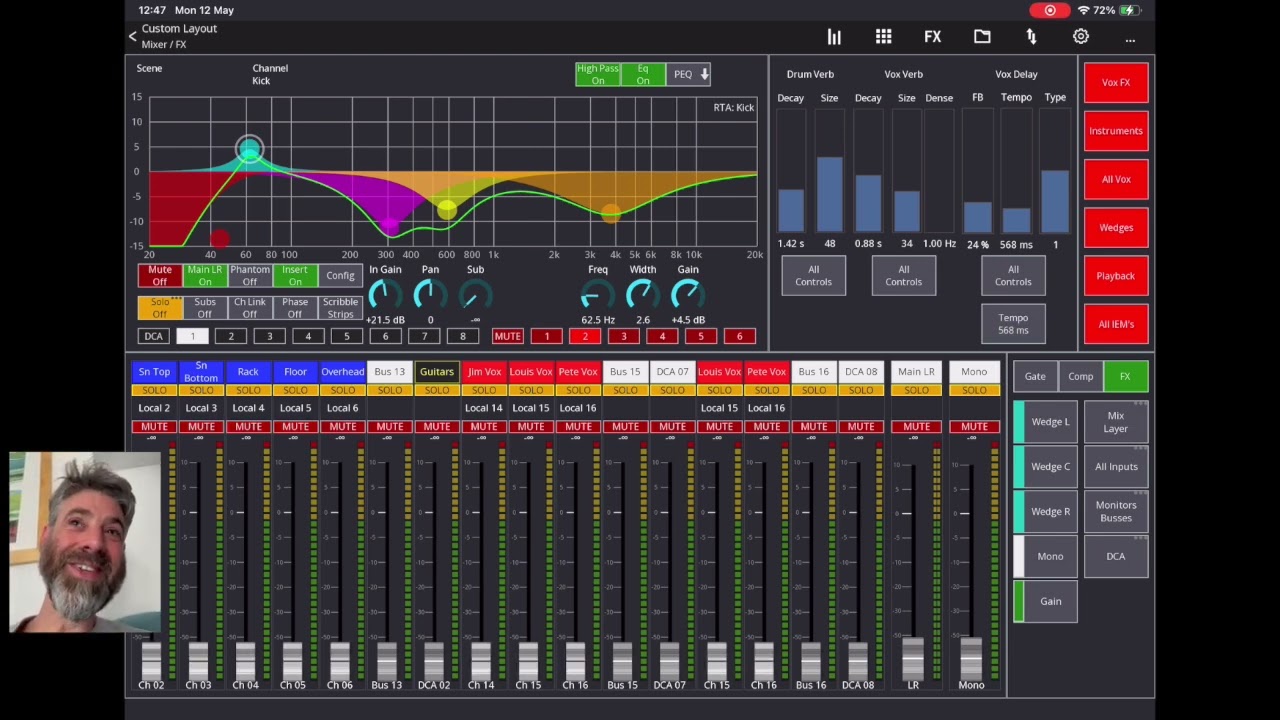This screenshot has height=720, width=1280.
Task: Mute the Guitars channel strip
Action: [x=437, y=427]
